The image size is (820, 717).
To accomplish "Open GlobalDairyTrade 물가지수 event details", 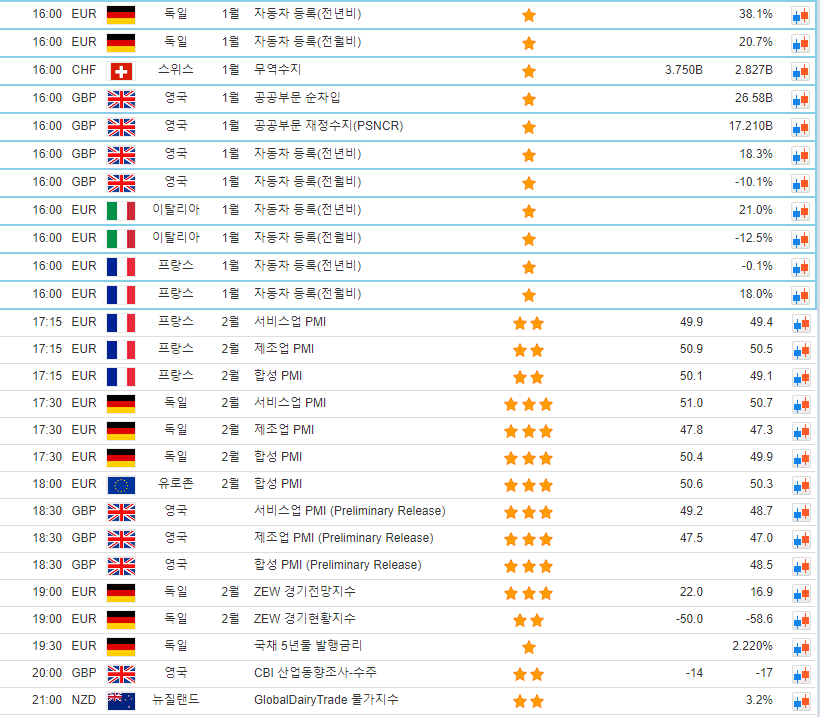I will tap(326, 700).
